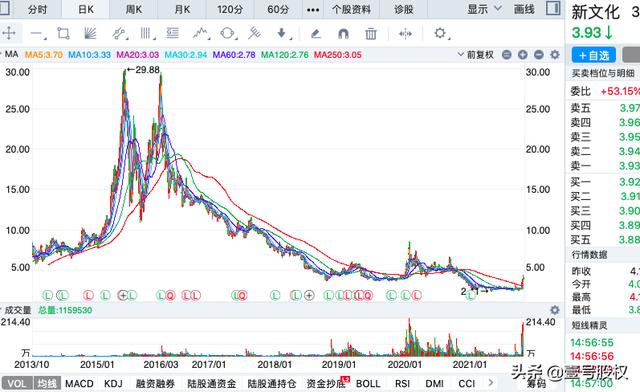Click the 短线精灵 section header
The width and height of the screenshot is (640, 392).
click(x=589, y=325)
